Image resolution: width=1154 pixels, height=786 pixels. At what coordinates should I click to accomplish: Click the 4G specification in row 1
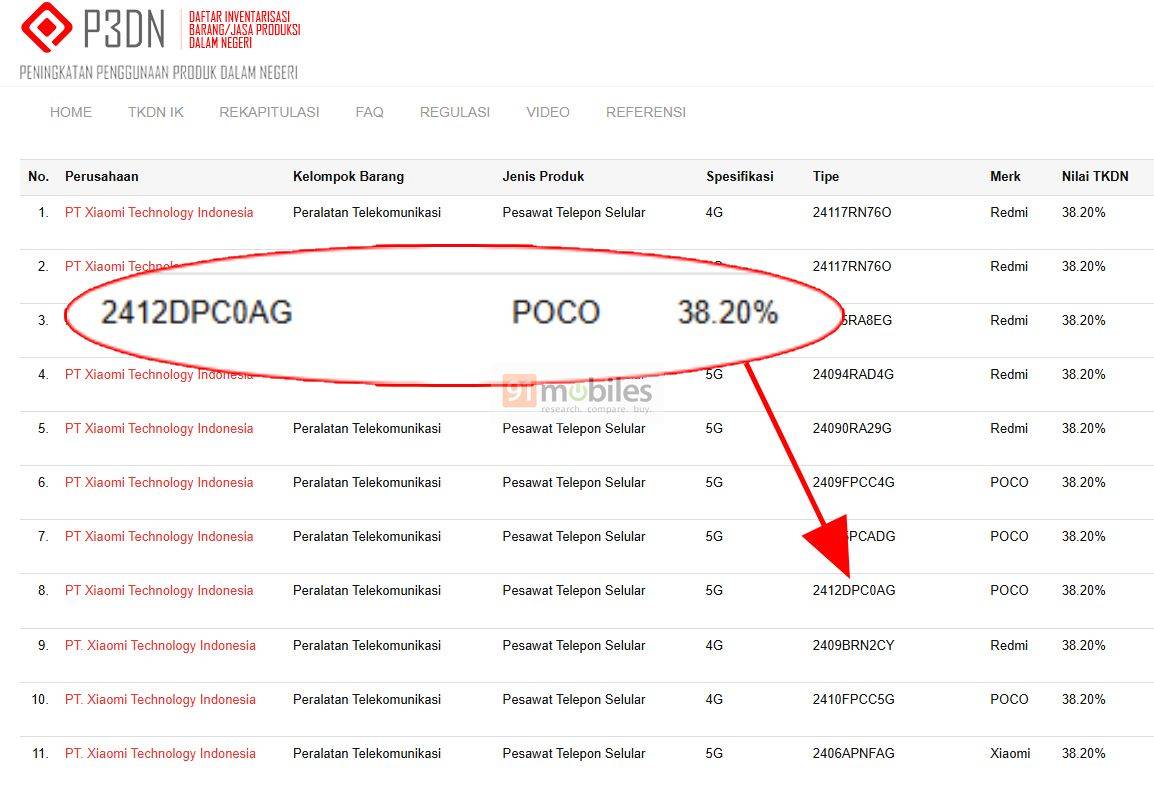point(714,212)
